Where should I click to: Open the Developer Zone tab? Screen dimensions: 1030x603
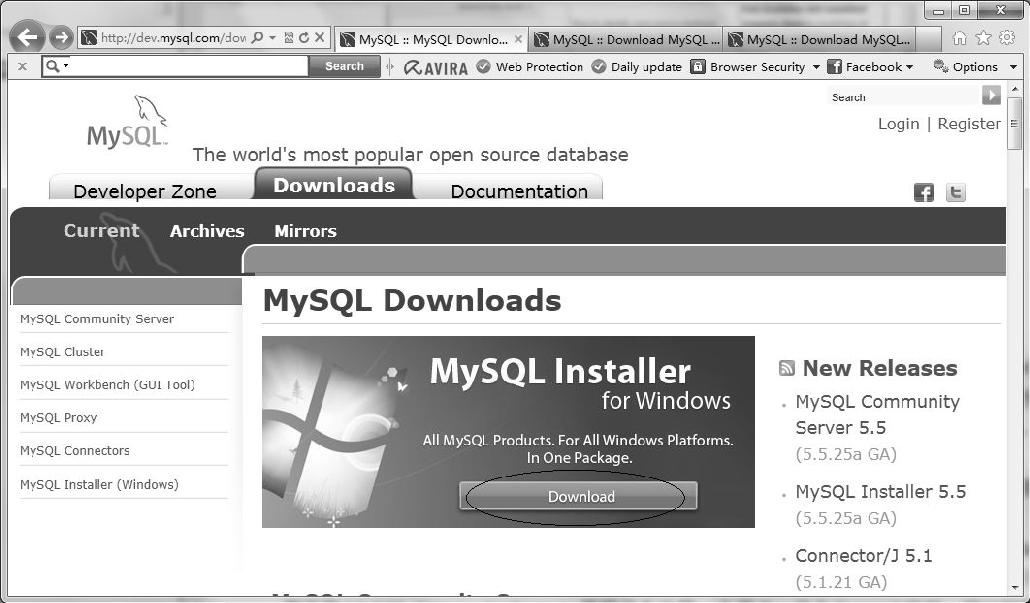(x=145, y=191)
